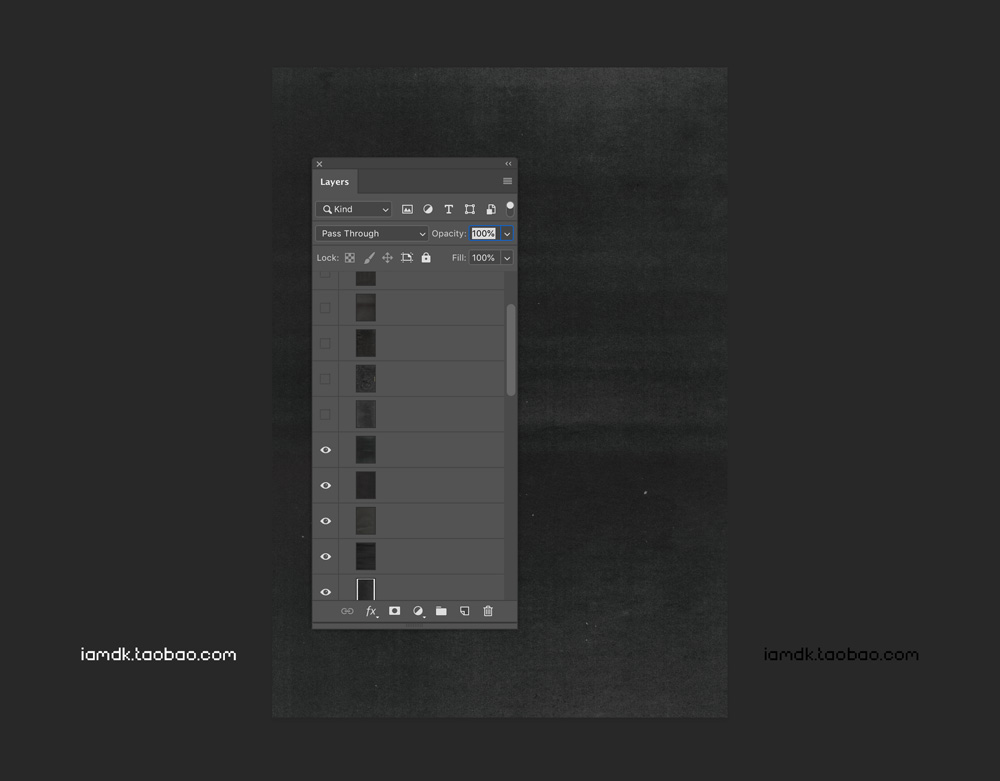
Task: Toggle the smart object filter icon
Action: click(x=490, y=209)
